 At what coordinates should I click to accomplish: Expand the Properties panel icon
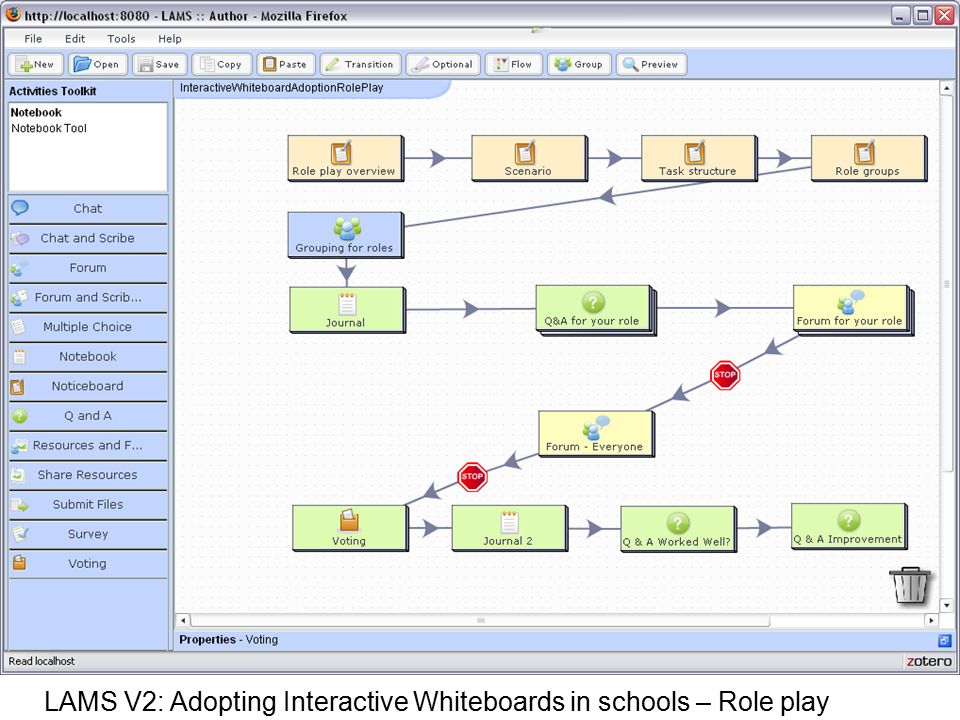944,640
